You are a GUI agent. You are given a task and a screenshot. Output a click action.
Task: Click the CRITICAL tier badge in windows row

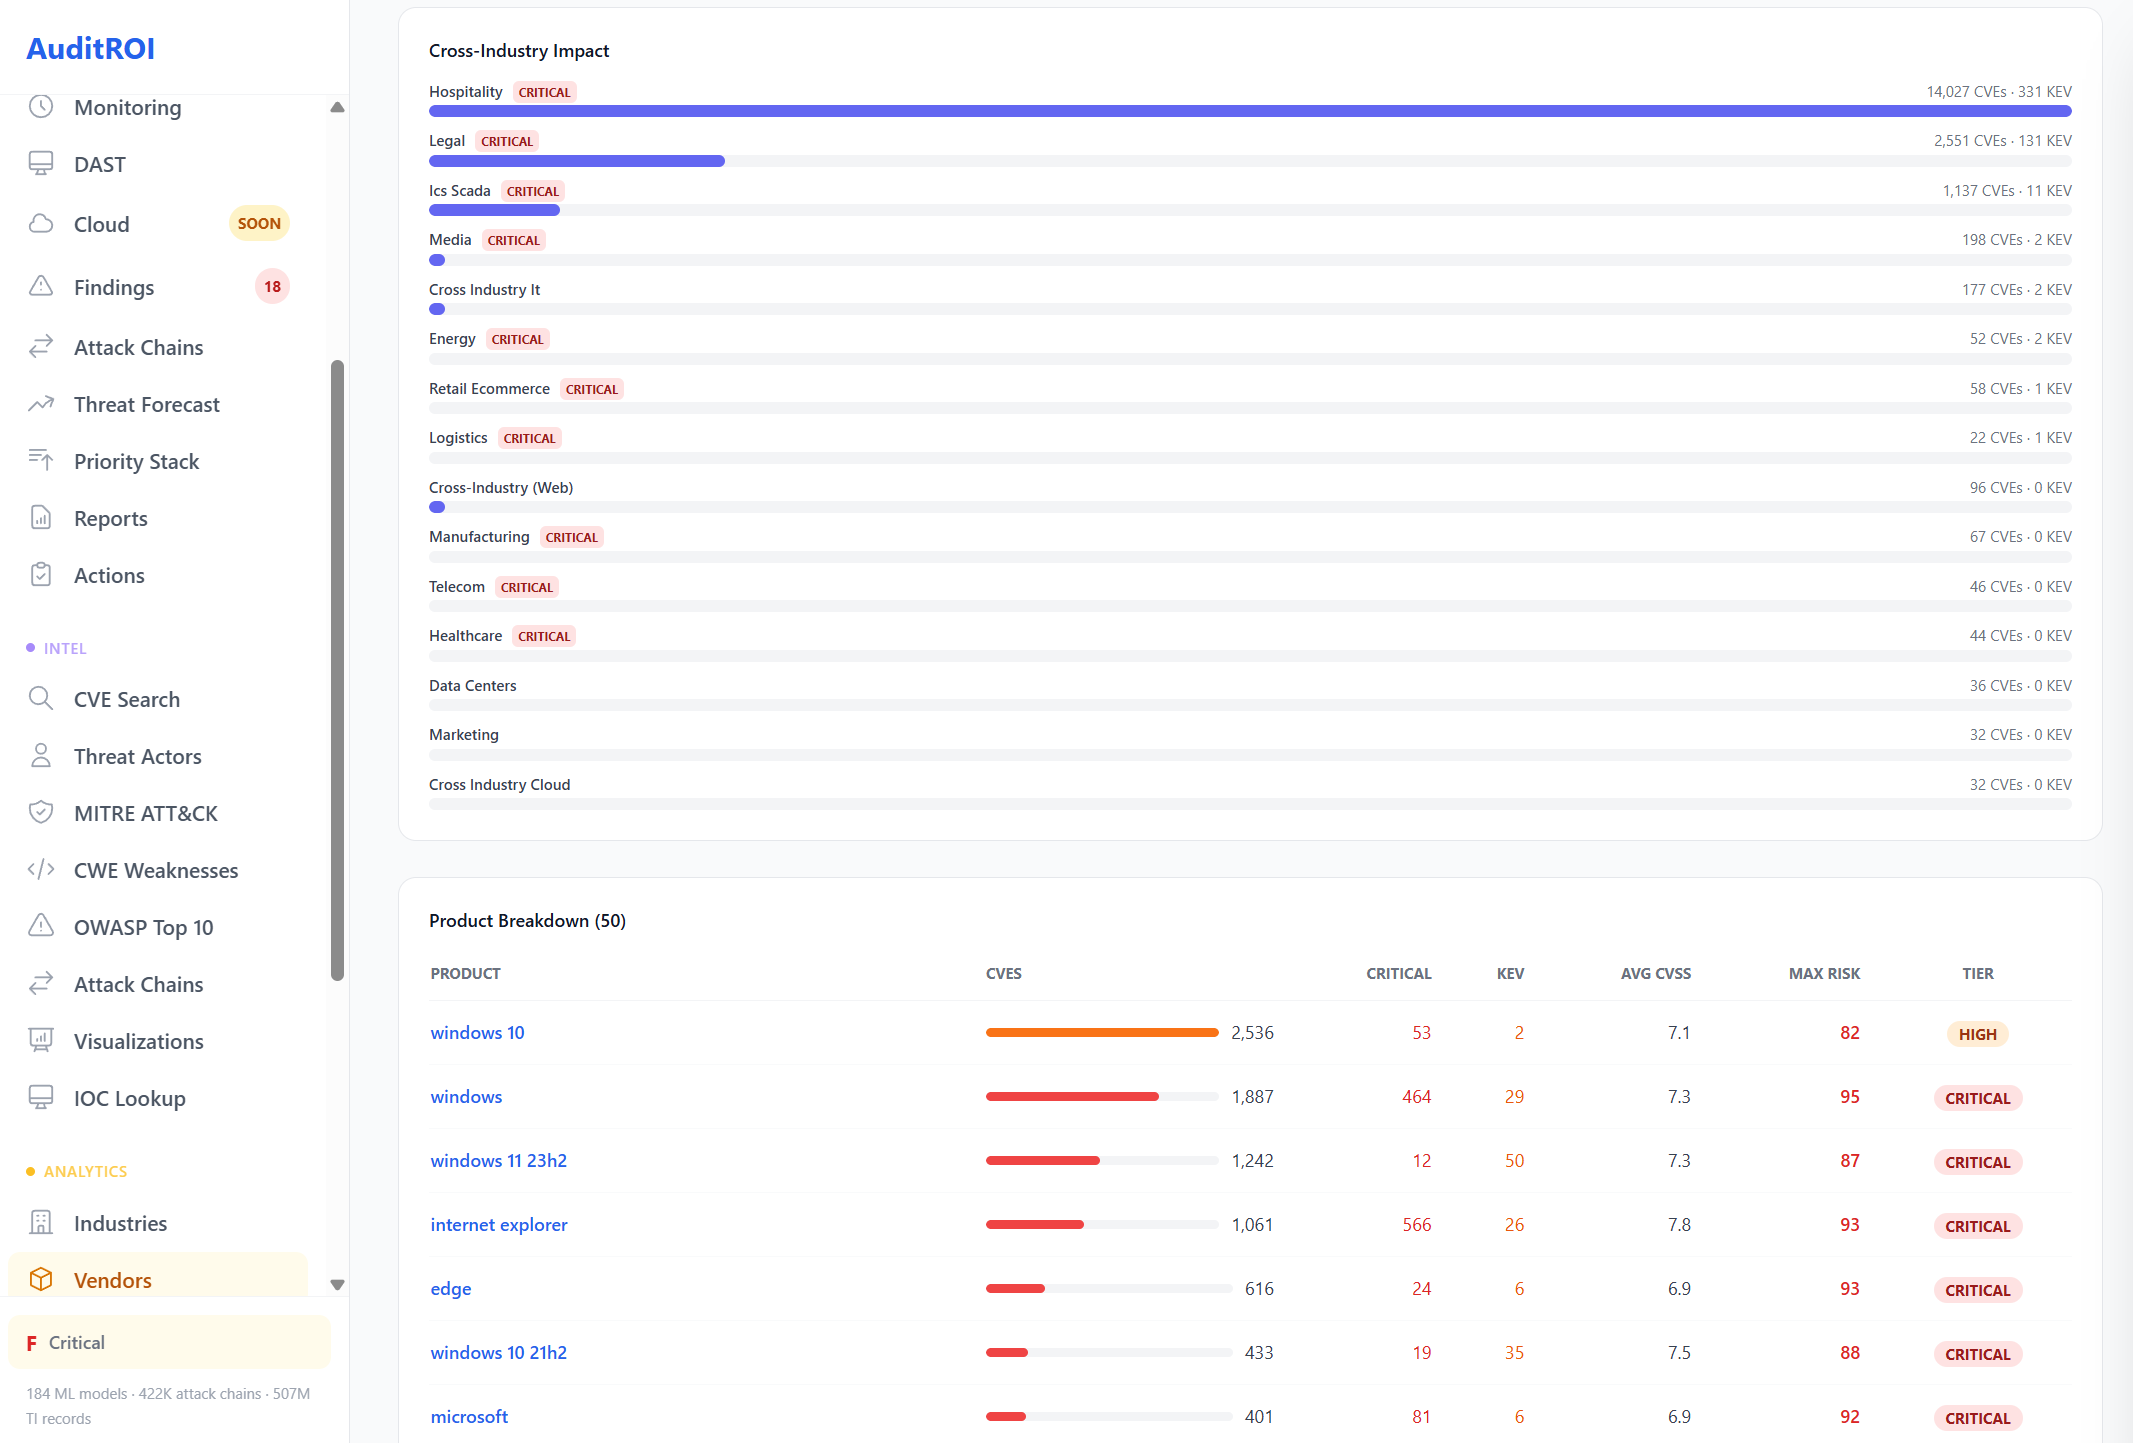[1977, 1098]
